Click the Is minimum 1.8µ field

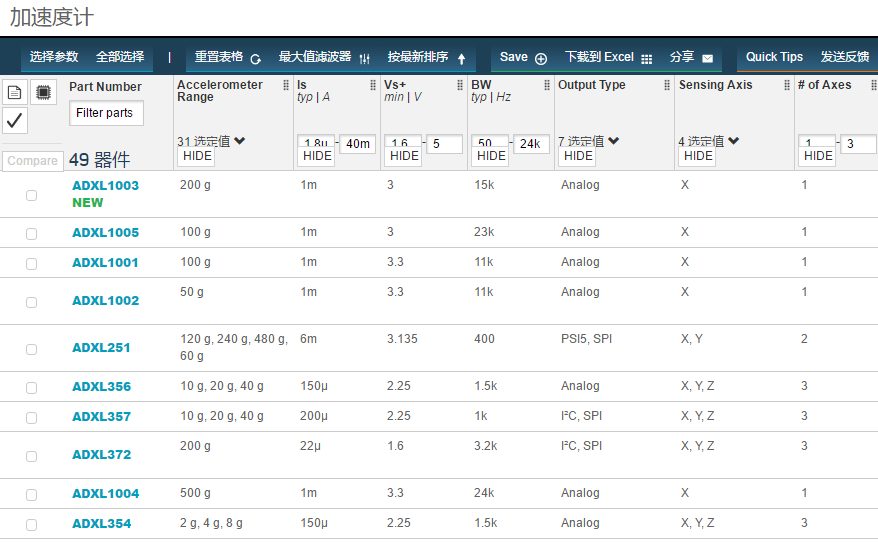pos(316,141)
